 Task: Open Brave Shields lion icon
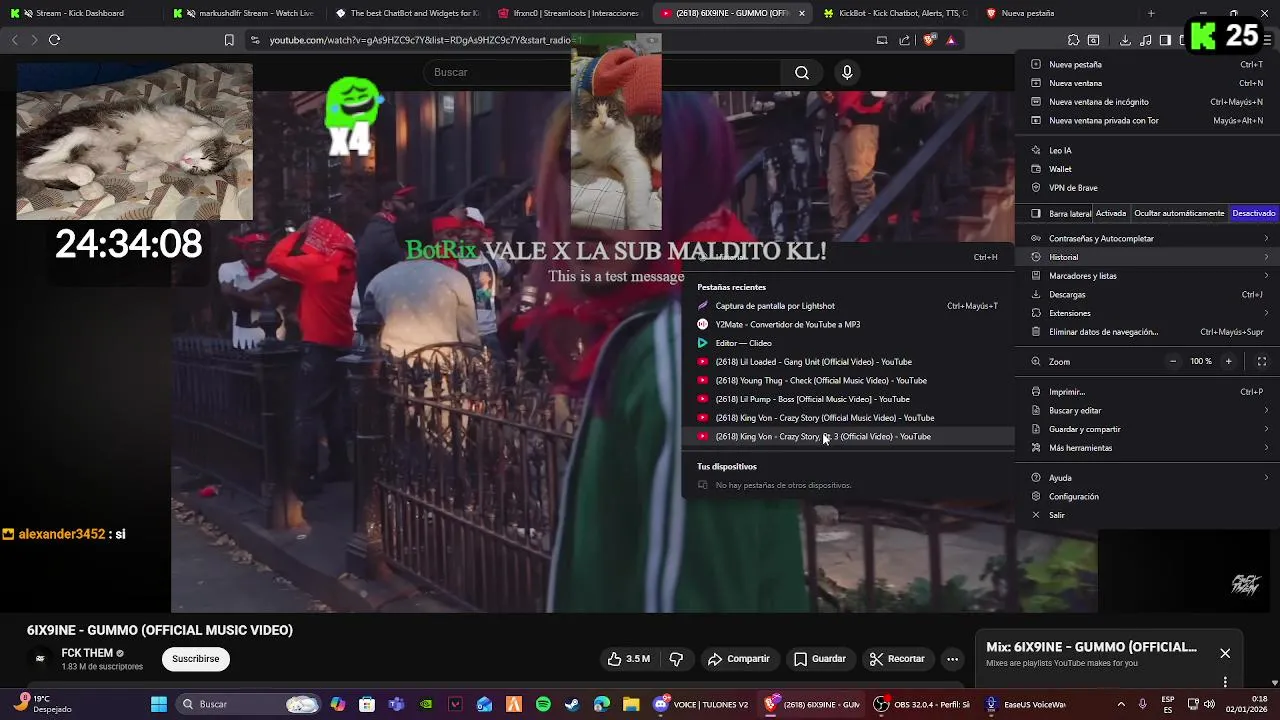pyautogui.click(x=930, y=40)
